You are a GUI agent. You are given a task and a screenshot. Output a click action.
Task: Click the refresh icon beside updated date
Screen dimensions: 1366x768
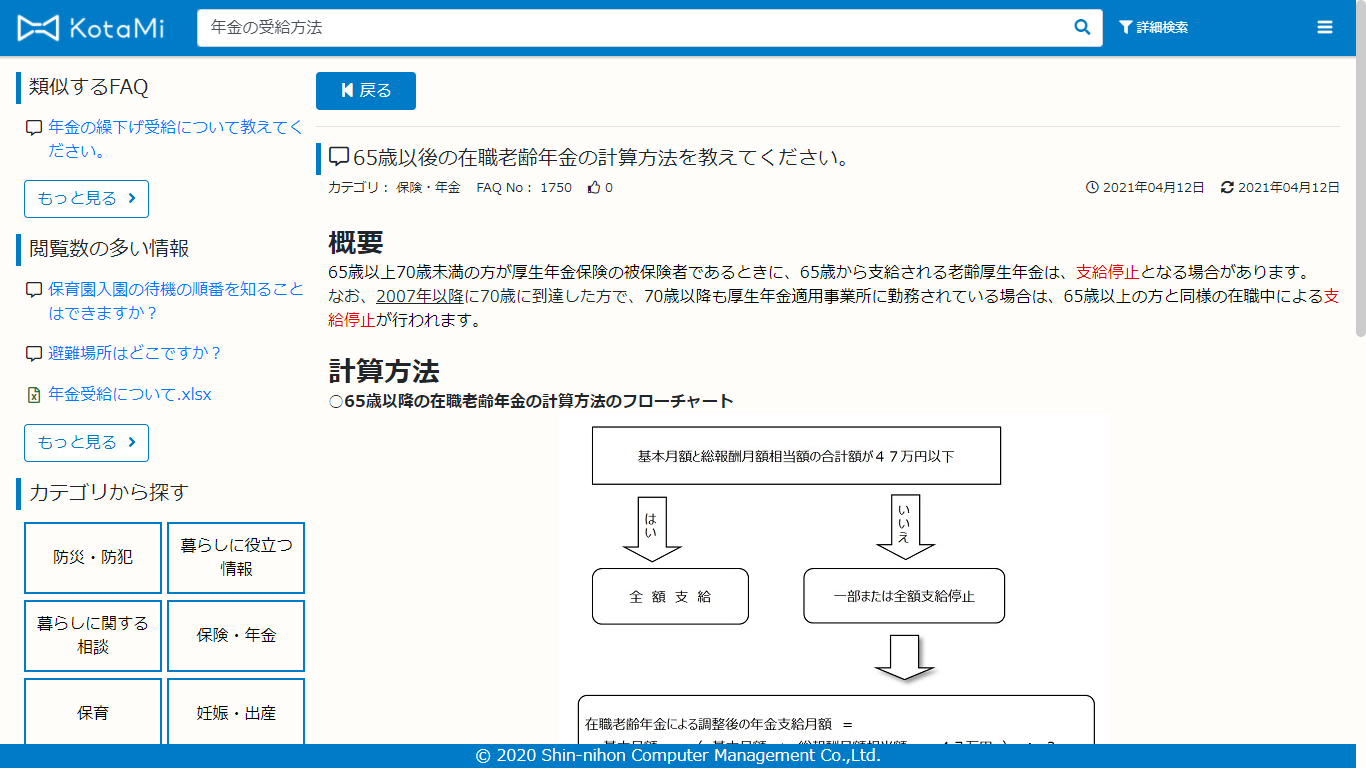click(1227, 188)
